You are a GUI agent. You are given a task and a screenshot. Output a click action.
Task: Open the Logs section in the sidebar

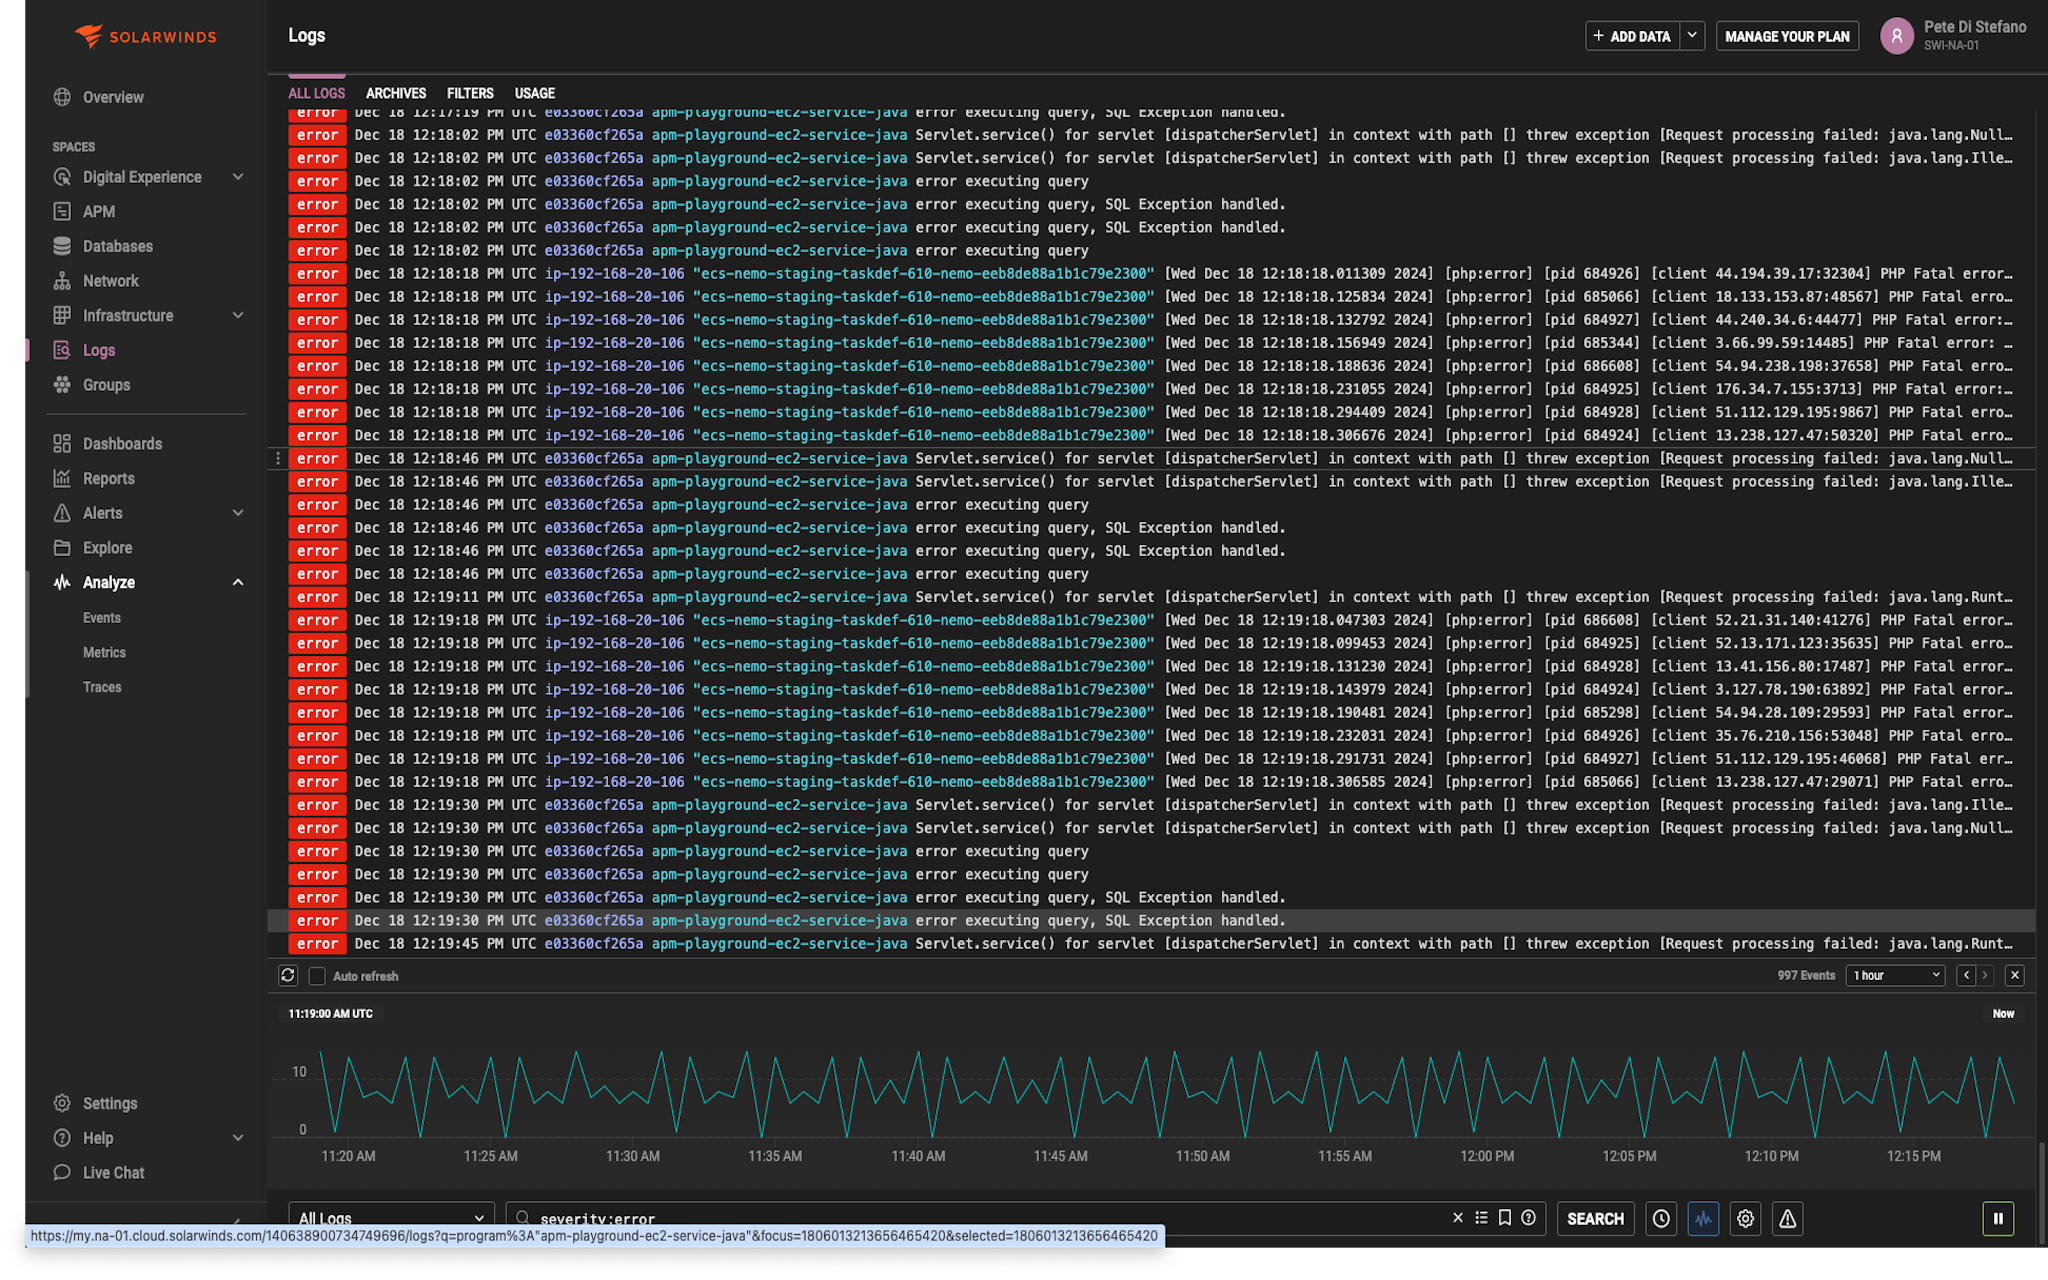(x=98, y=350)
